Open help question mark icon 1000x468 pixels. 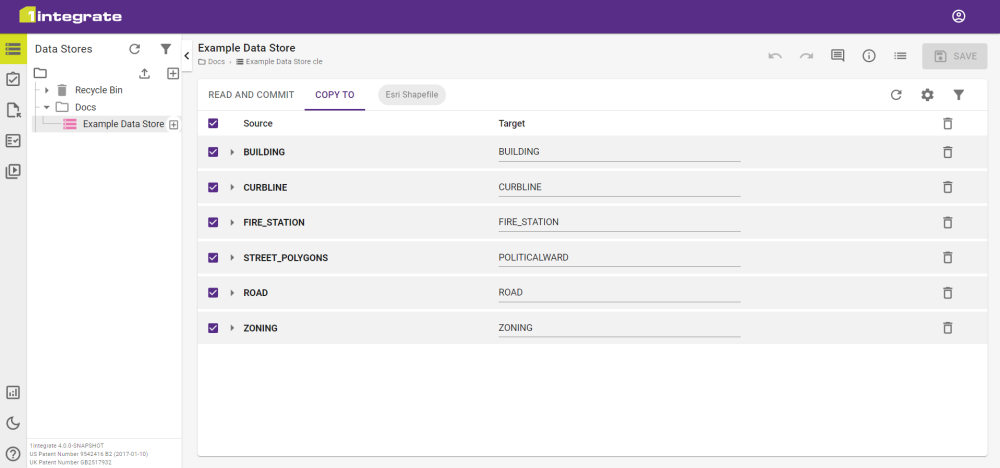click(x=13, y=453)
